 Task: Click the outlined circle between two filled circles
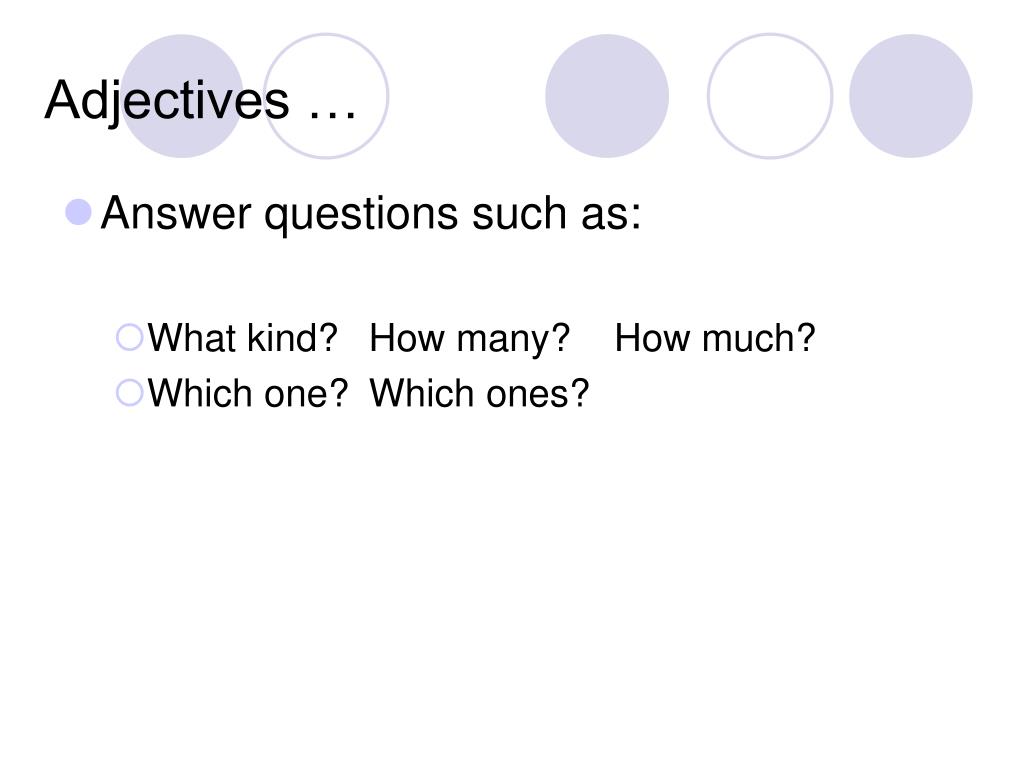pos(770,96)
